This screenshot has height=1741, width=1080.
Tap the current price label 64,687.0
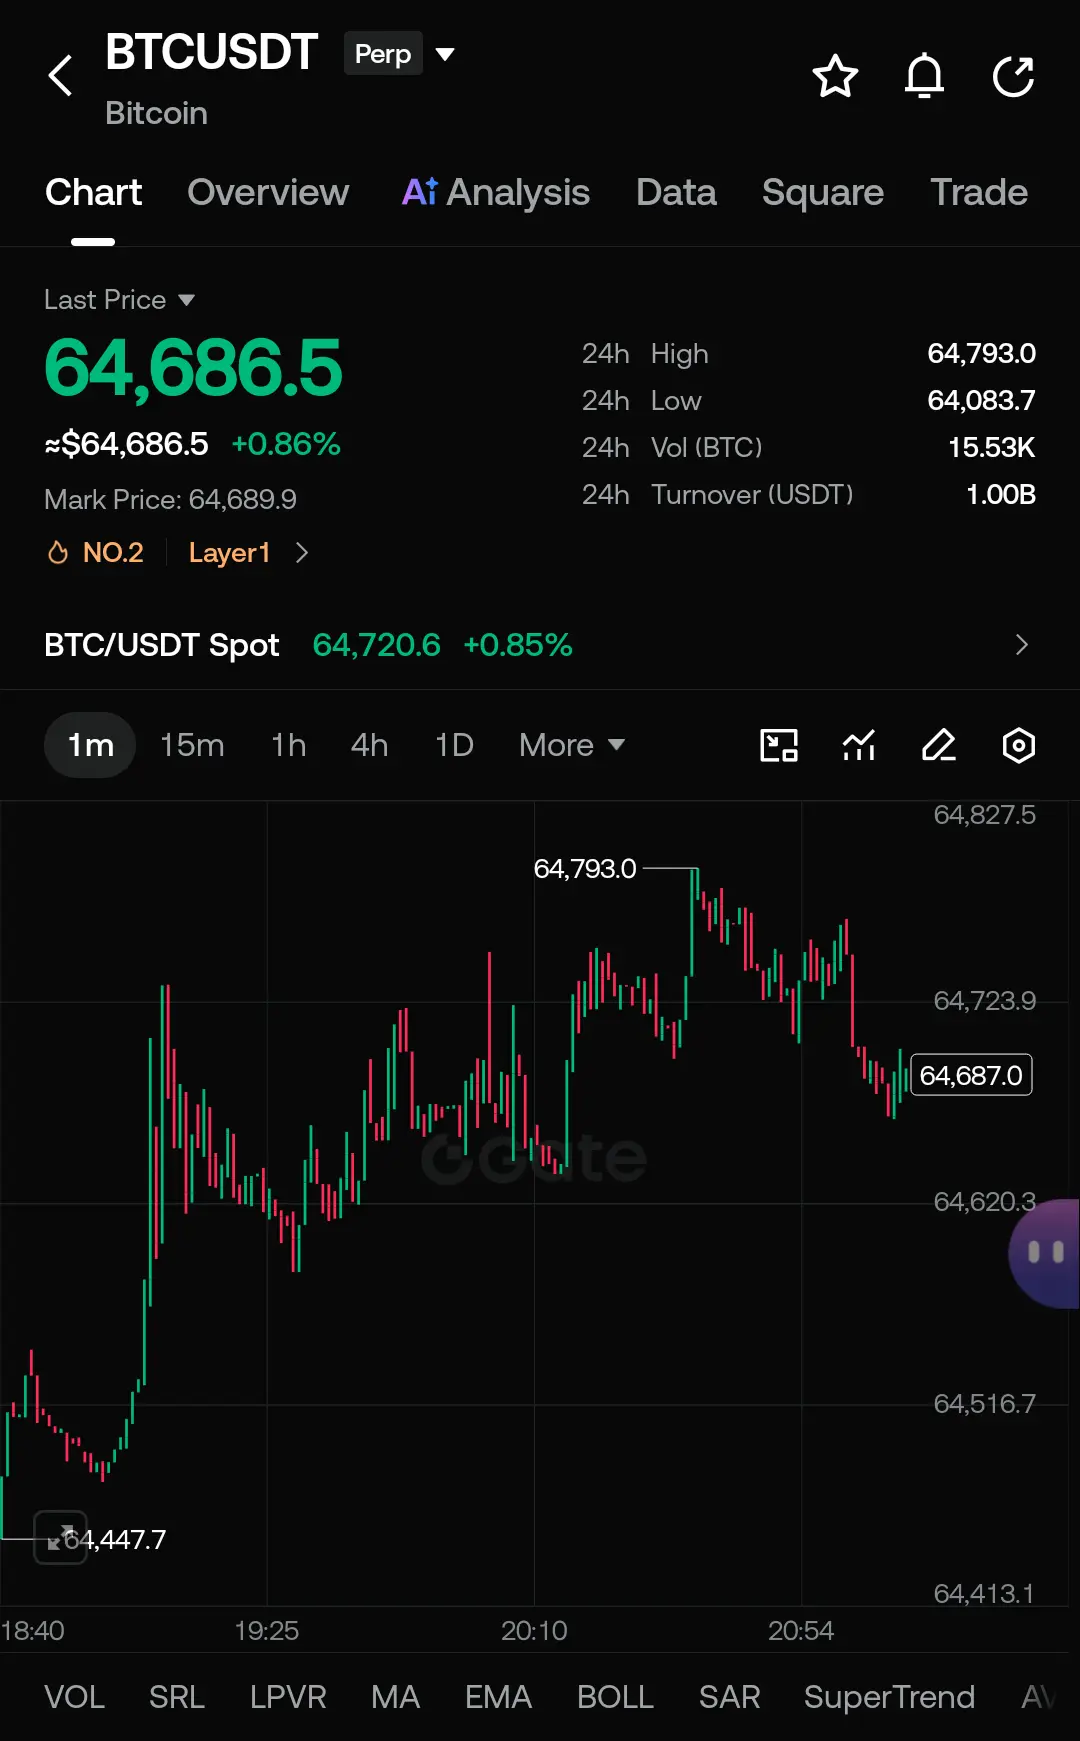click(971, 1075)
